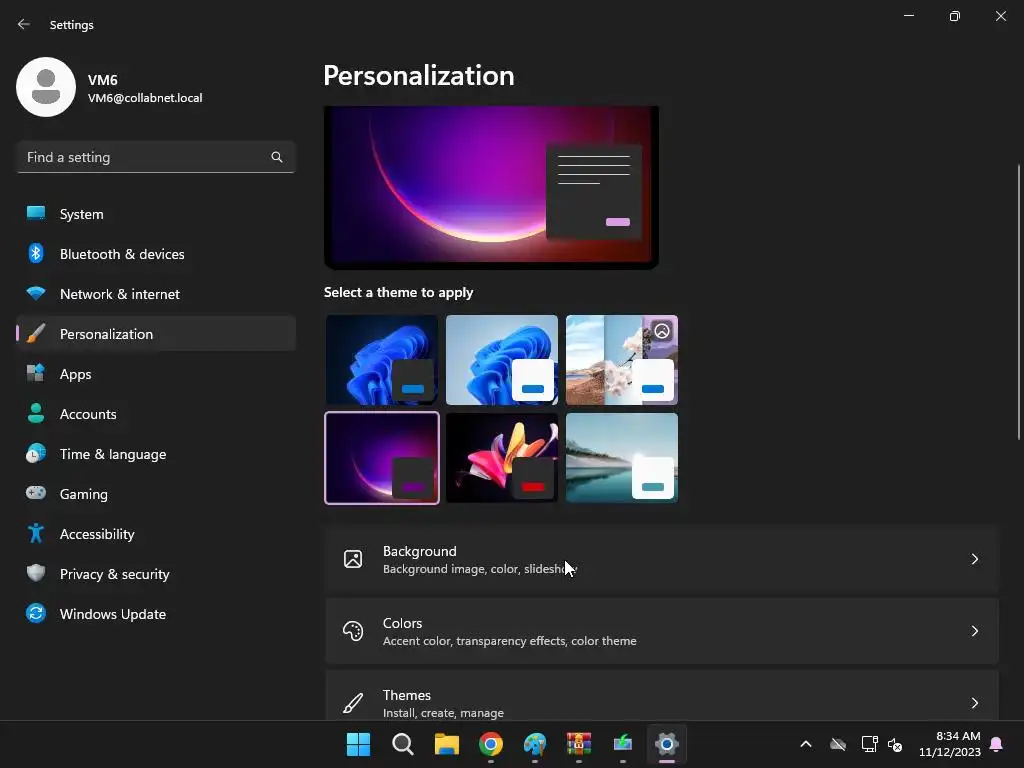Expand Themes settings chevron
Viewport: 1024px width, 768px height.
coord(974,703)
